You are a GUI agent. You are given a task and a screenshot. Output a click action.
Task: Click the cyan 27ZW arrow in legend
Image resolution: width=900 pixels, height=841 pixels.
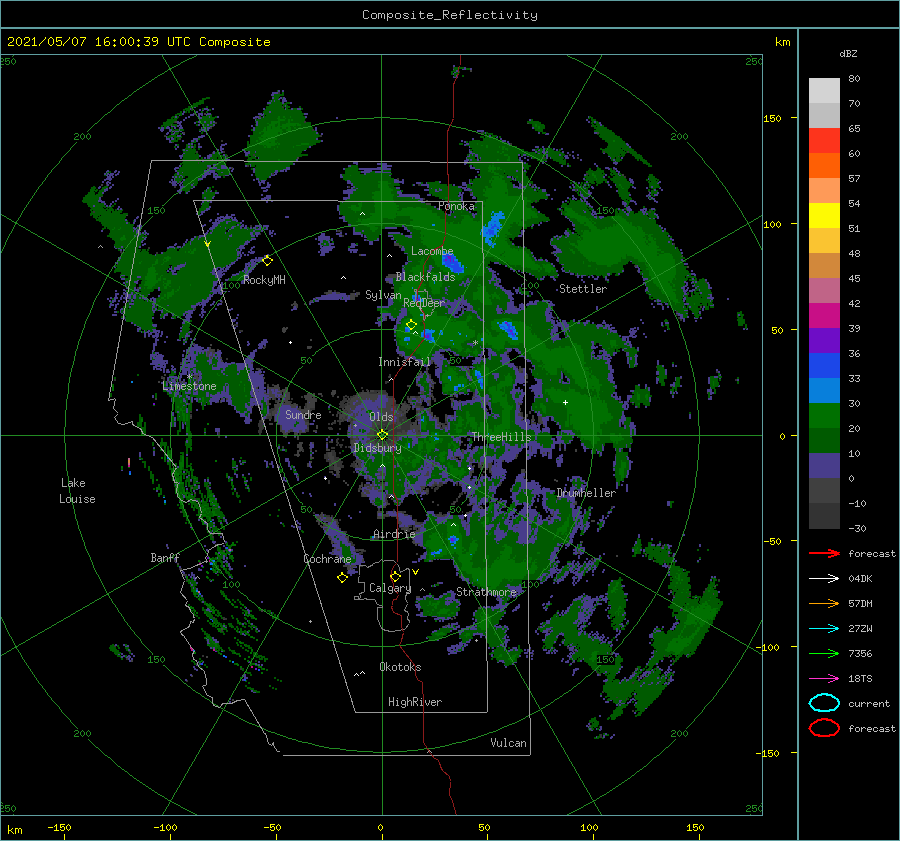pos(824,629)
